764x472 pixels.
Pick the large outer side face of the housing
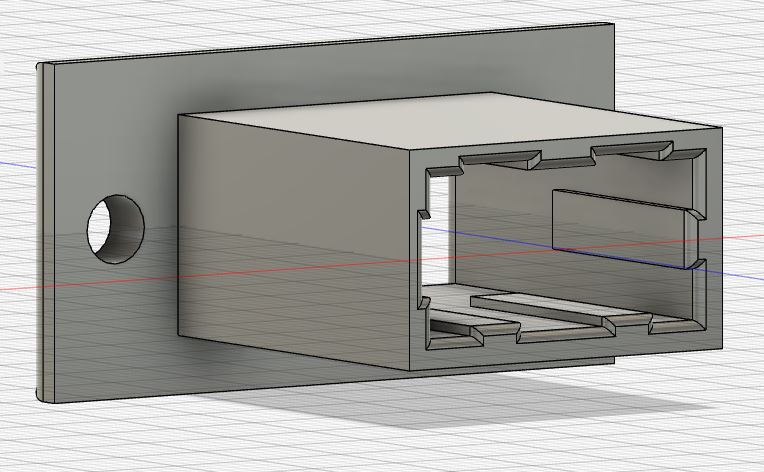click(294, 241)
